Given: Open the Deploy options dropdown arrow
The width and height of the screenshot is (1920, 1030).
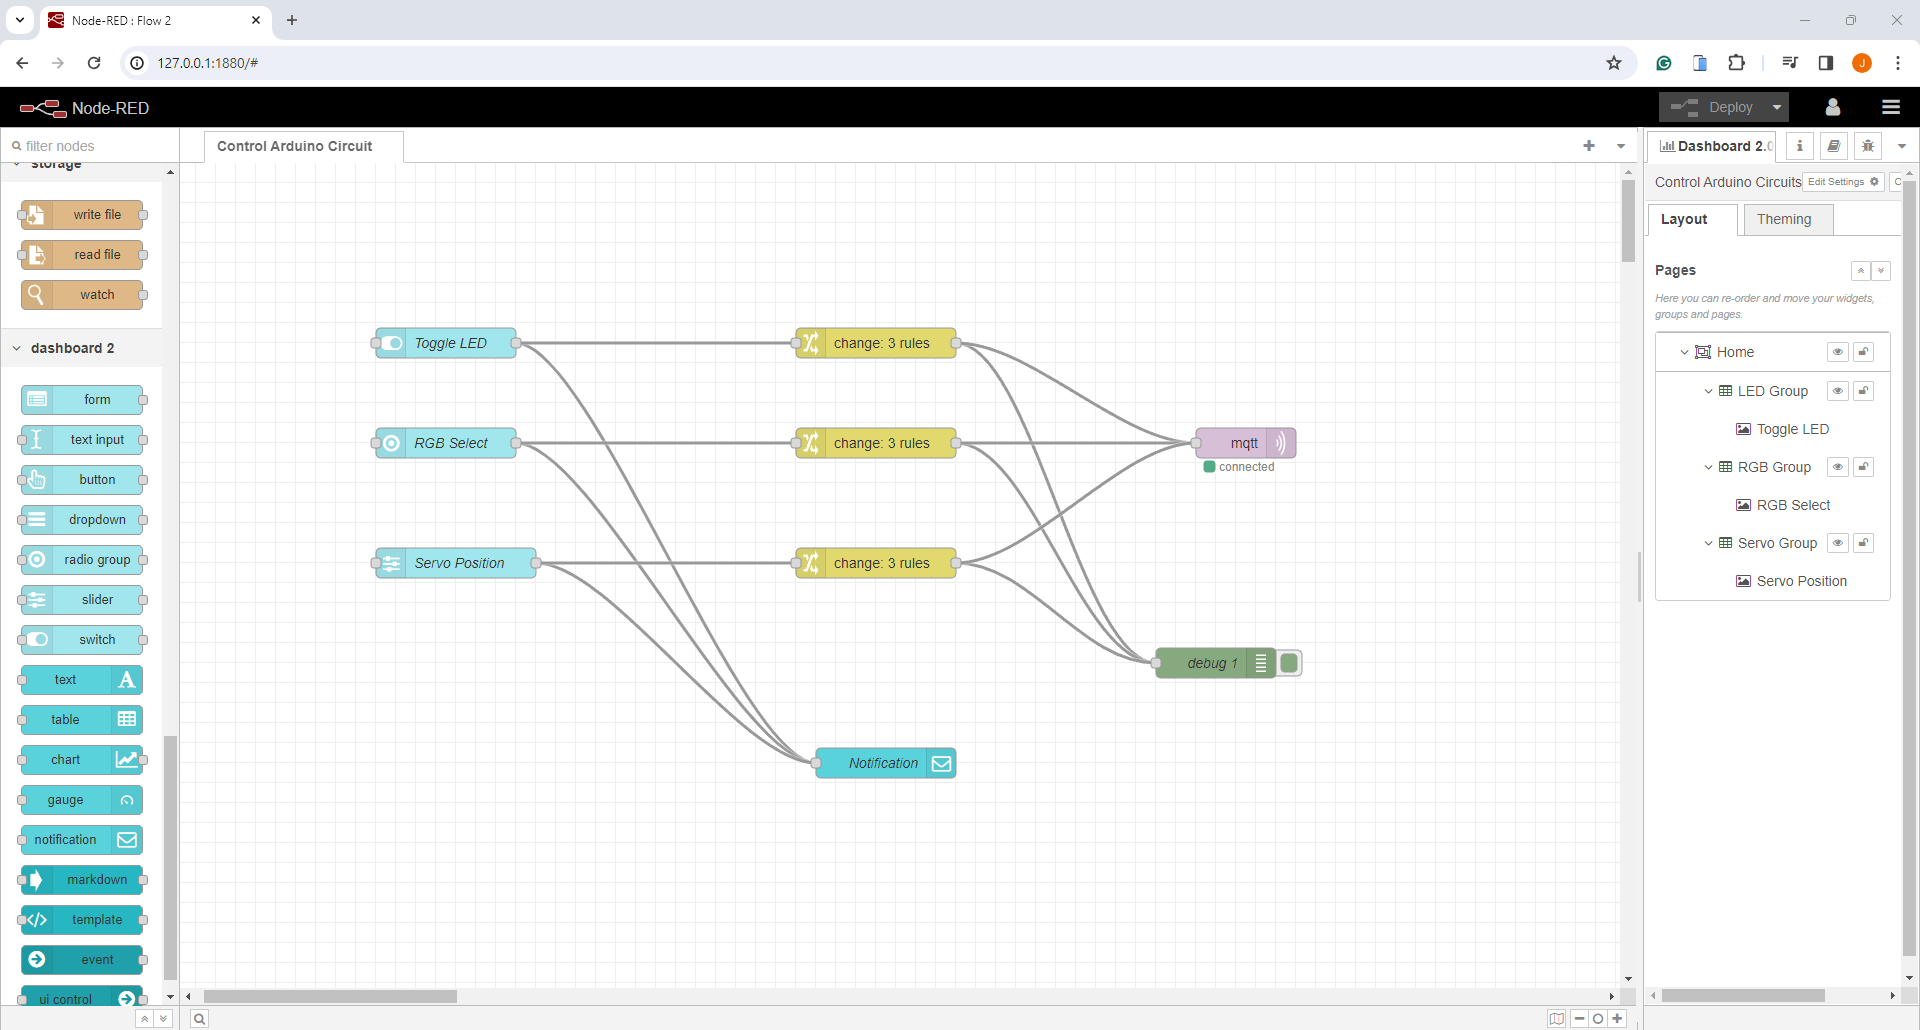Looking at the screenshot, I should click(x=1777, y=107).
